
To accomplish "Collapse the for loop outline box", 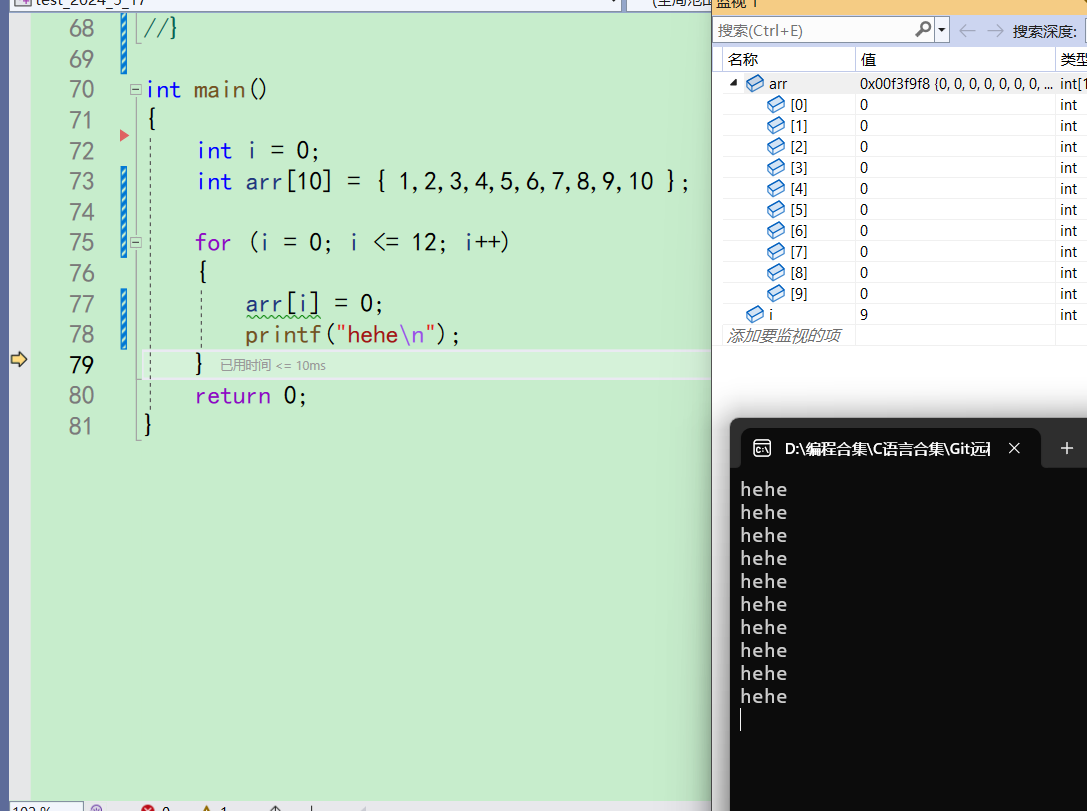I will click(136, 243).
